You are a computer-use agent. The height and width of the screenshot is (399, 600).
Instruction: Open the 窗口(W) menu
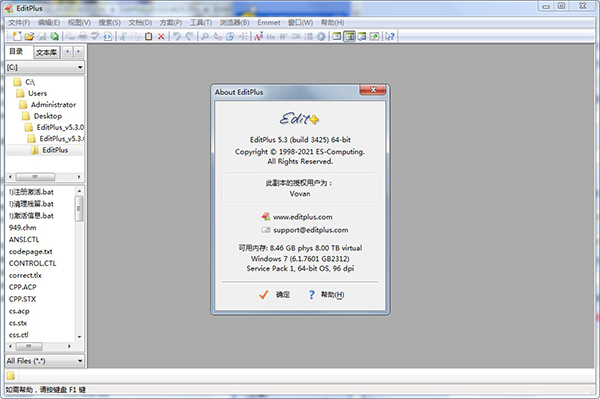point(300,23)
